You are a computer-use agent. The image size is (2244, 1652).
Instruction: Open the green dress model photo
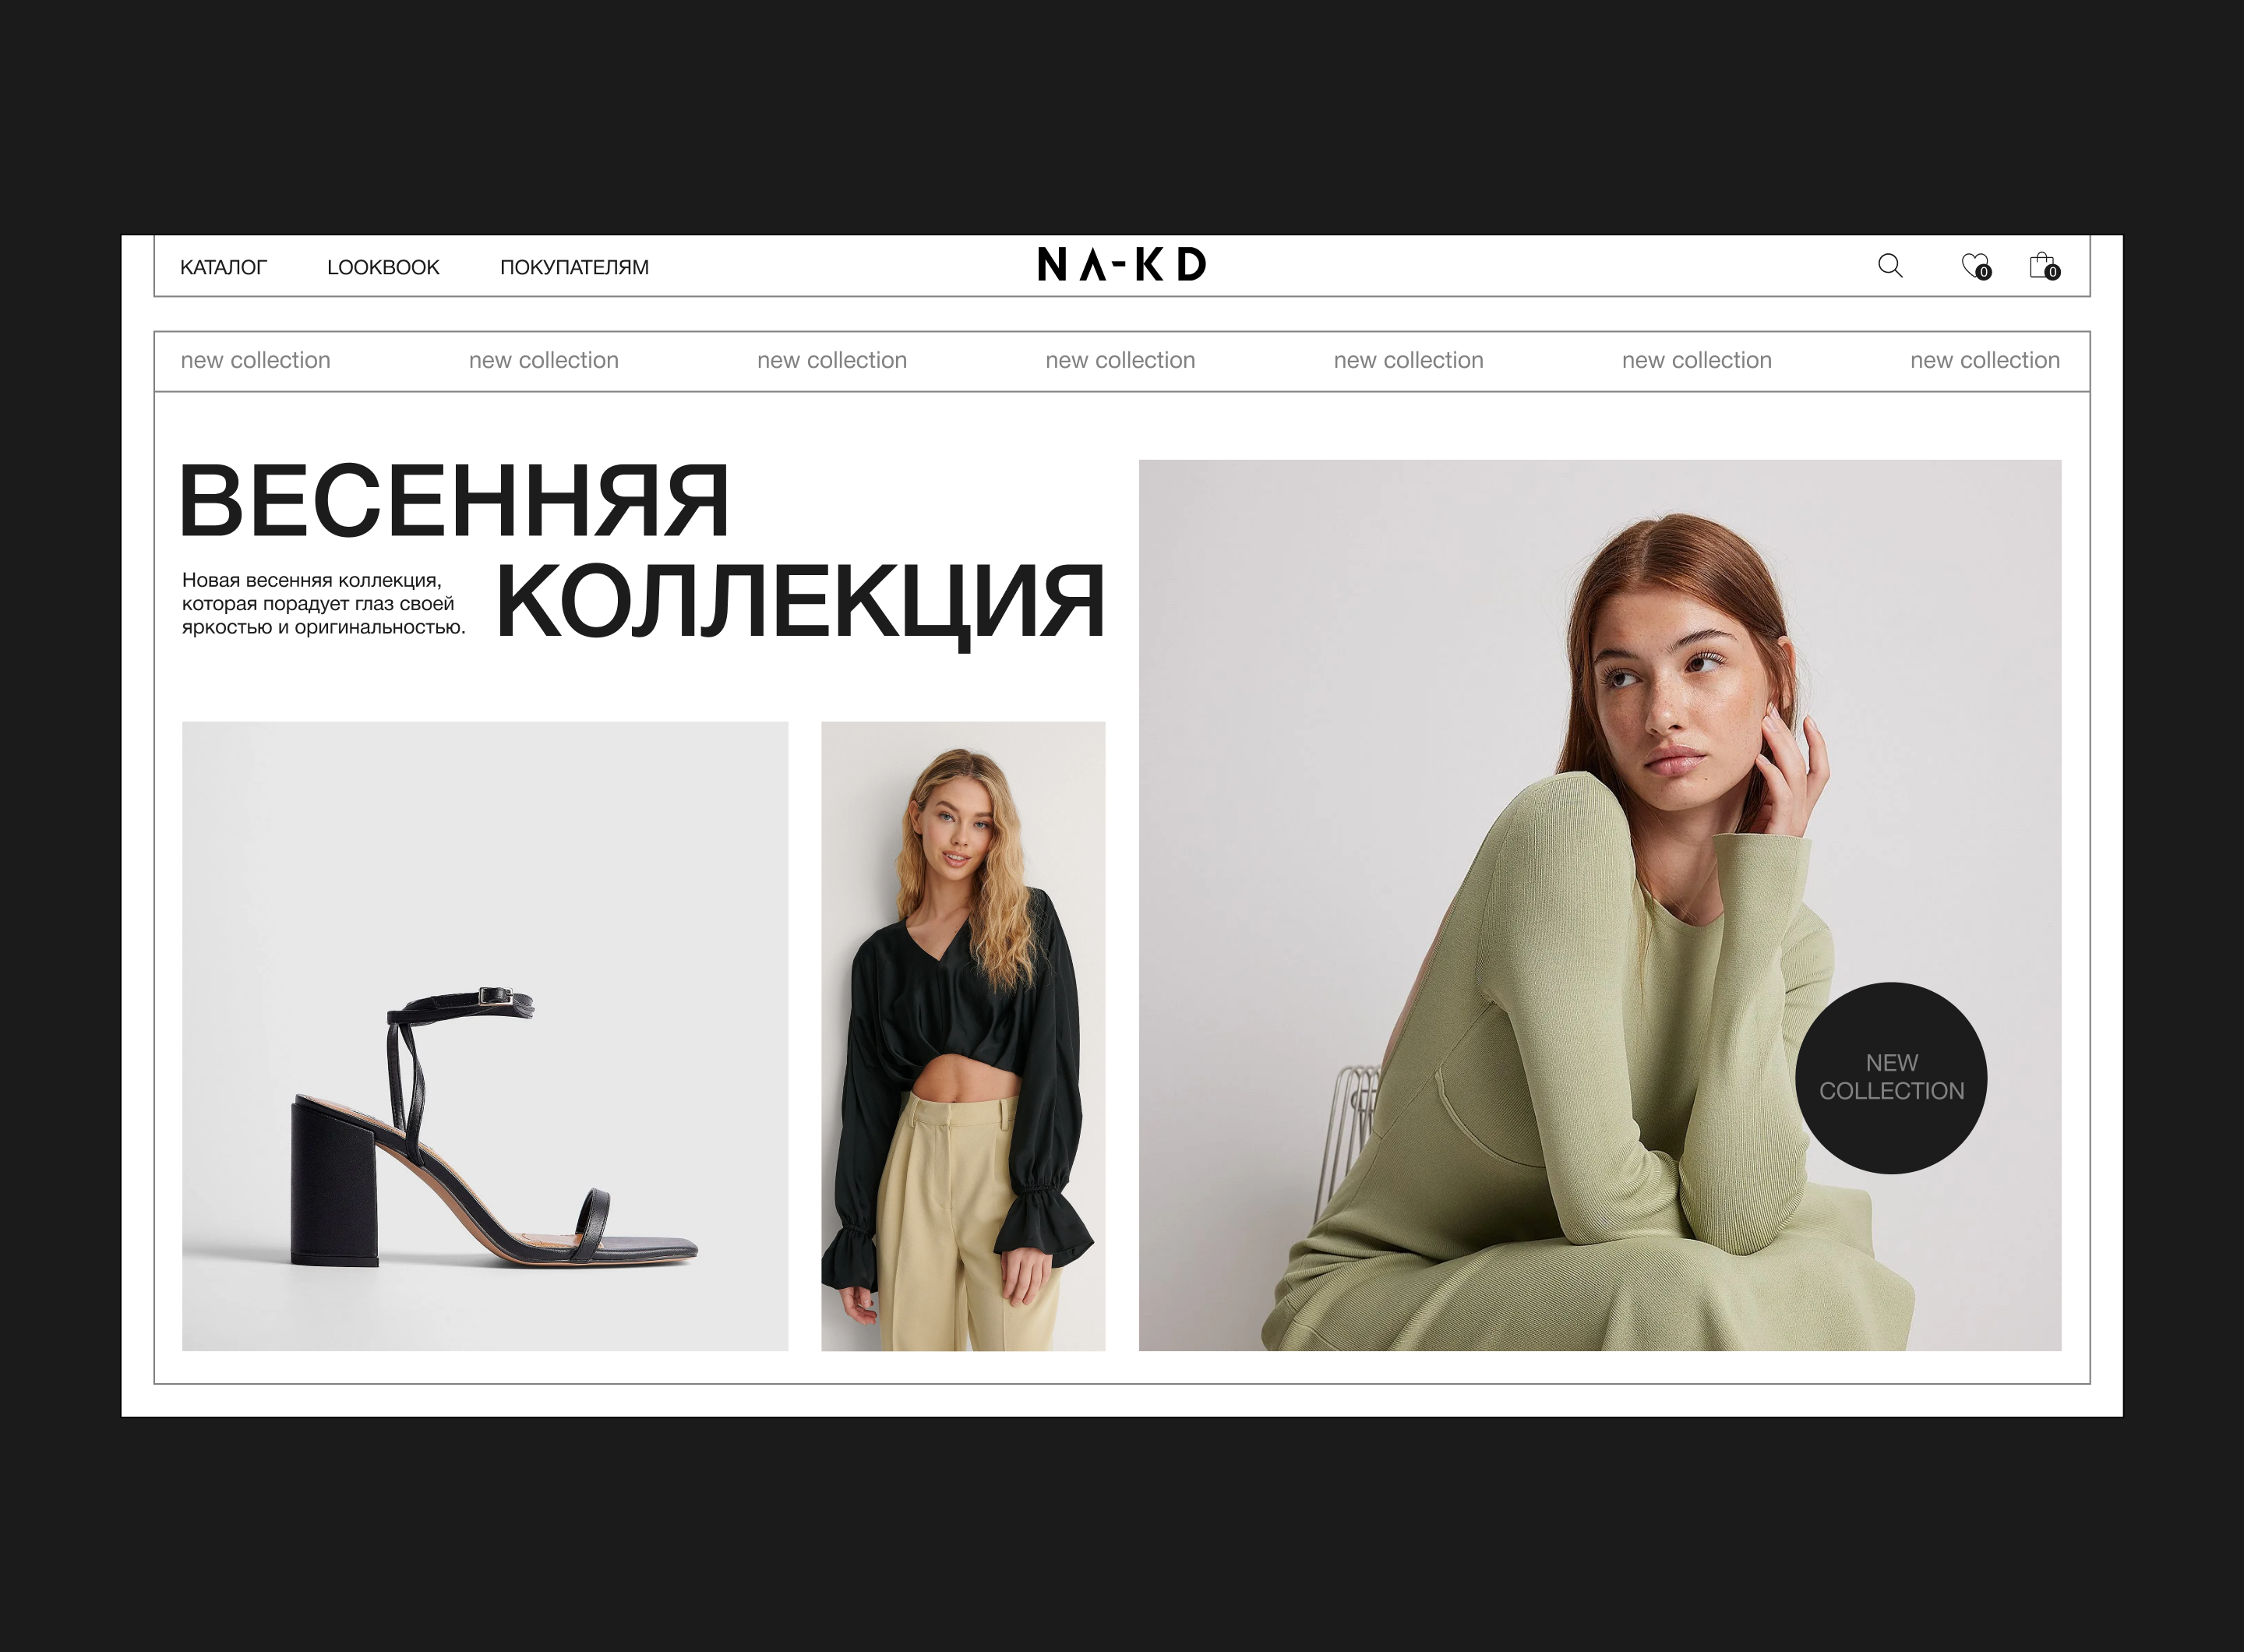point(1600,905)
